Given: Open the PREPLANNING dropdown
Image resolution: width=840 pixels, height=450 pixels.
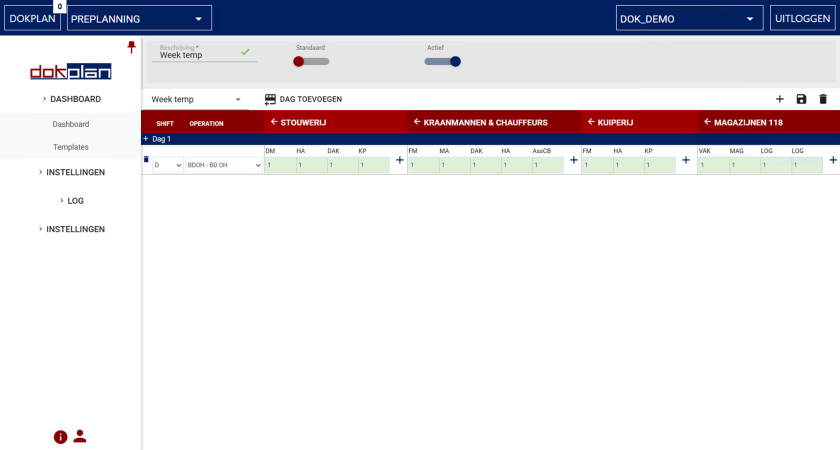Looking at the screenshot, I should 139,19.
